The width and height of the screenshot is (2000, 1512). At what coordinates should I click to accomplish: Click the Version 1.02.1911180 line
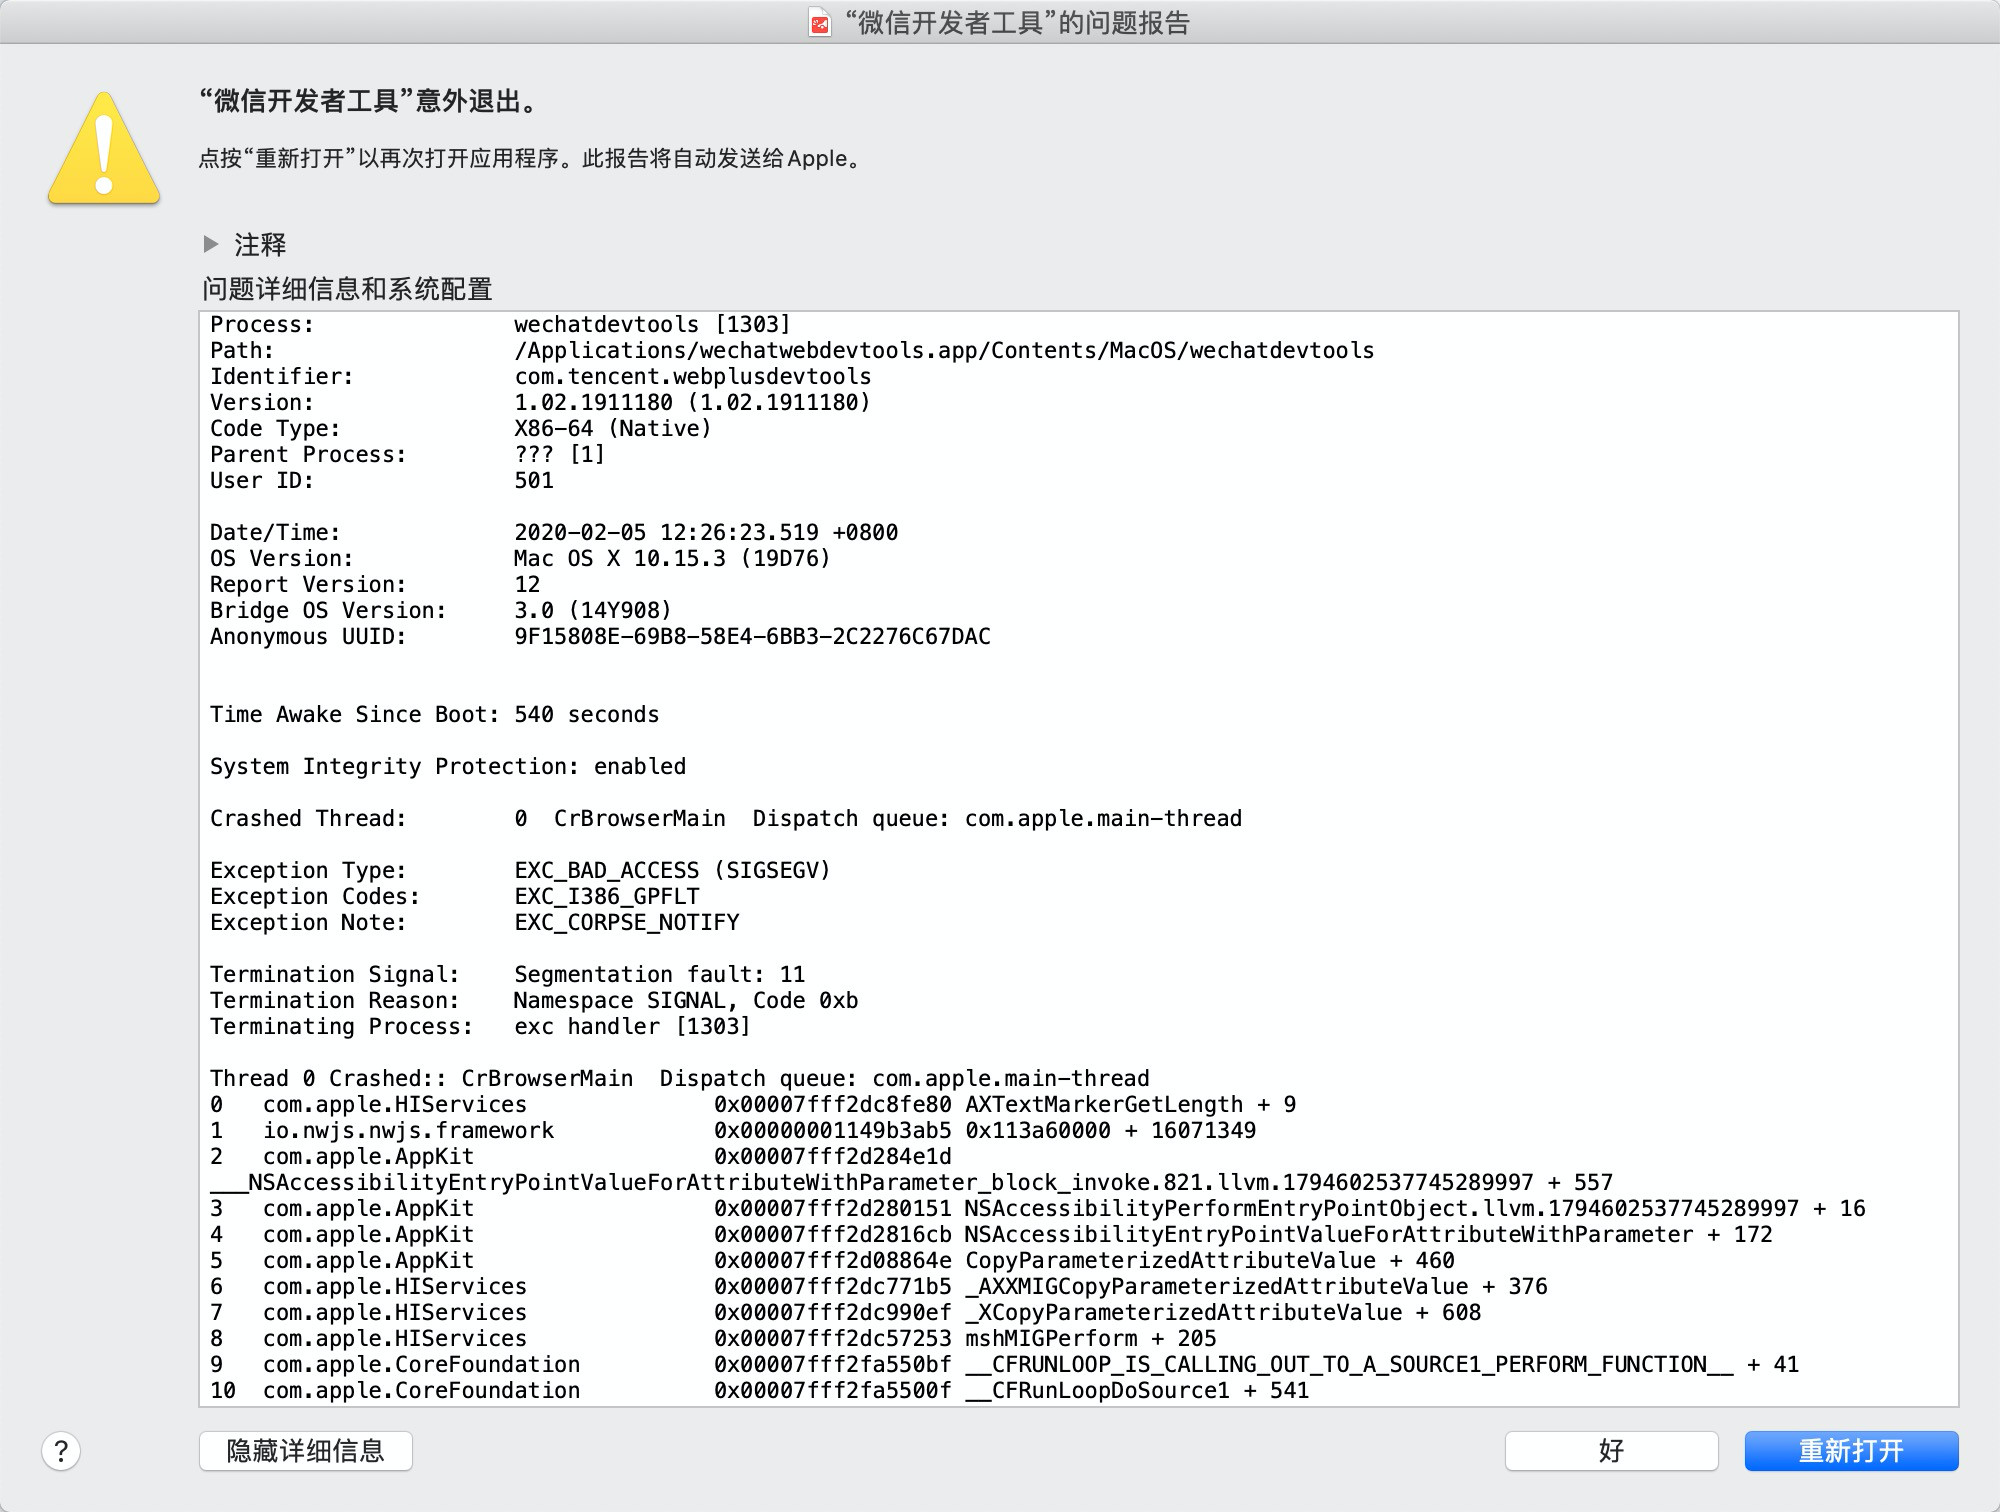(x=692, y=402)
